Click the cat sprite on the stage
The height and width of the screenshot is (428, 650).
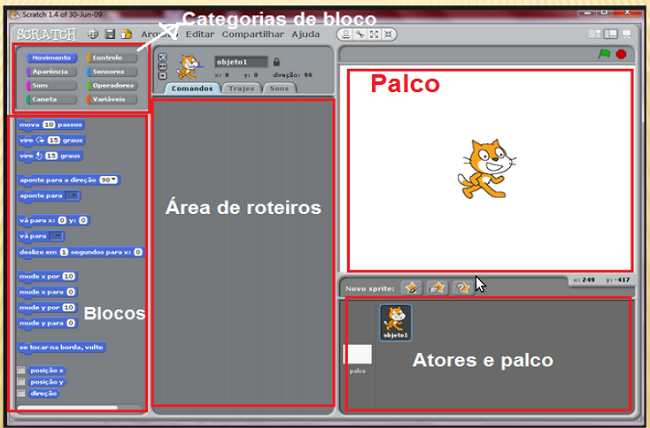click(x=487, y=169)
